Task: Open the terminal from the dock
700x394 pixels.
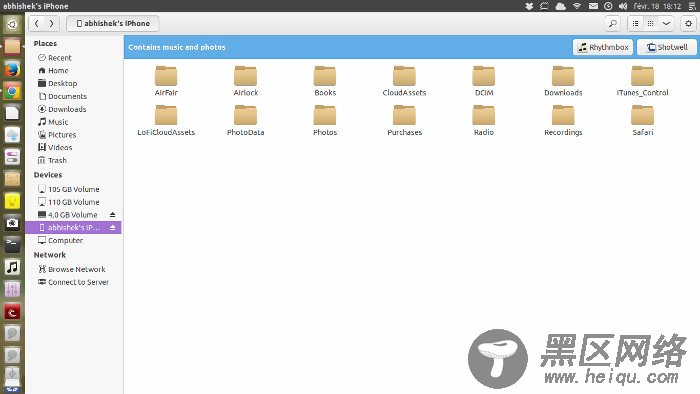Action: point(12,245)
